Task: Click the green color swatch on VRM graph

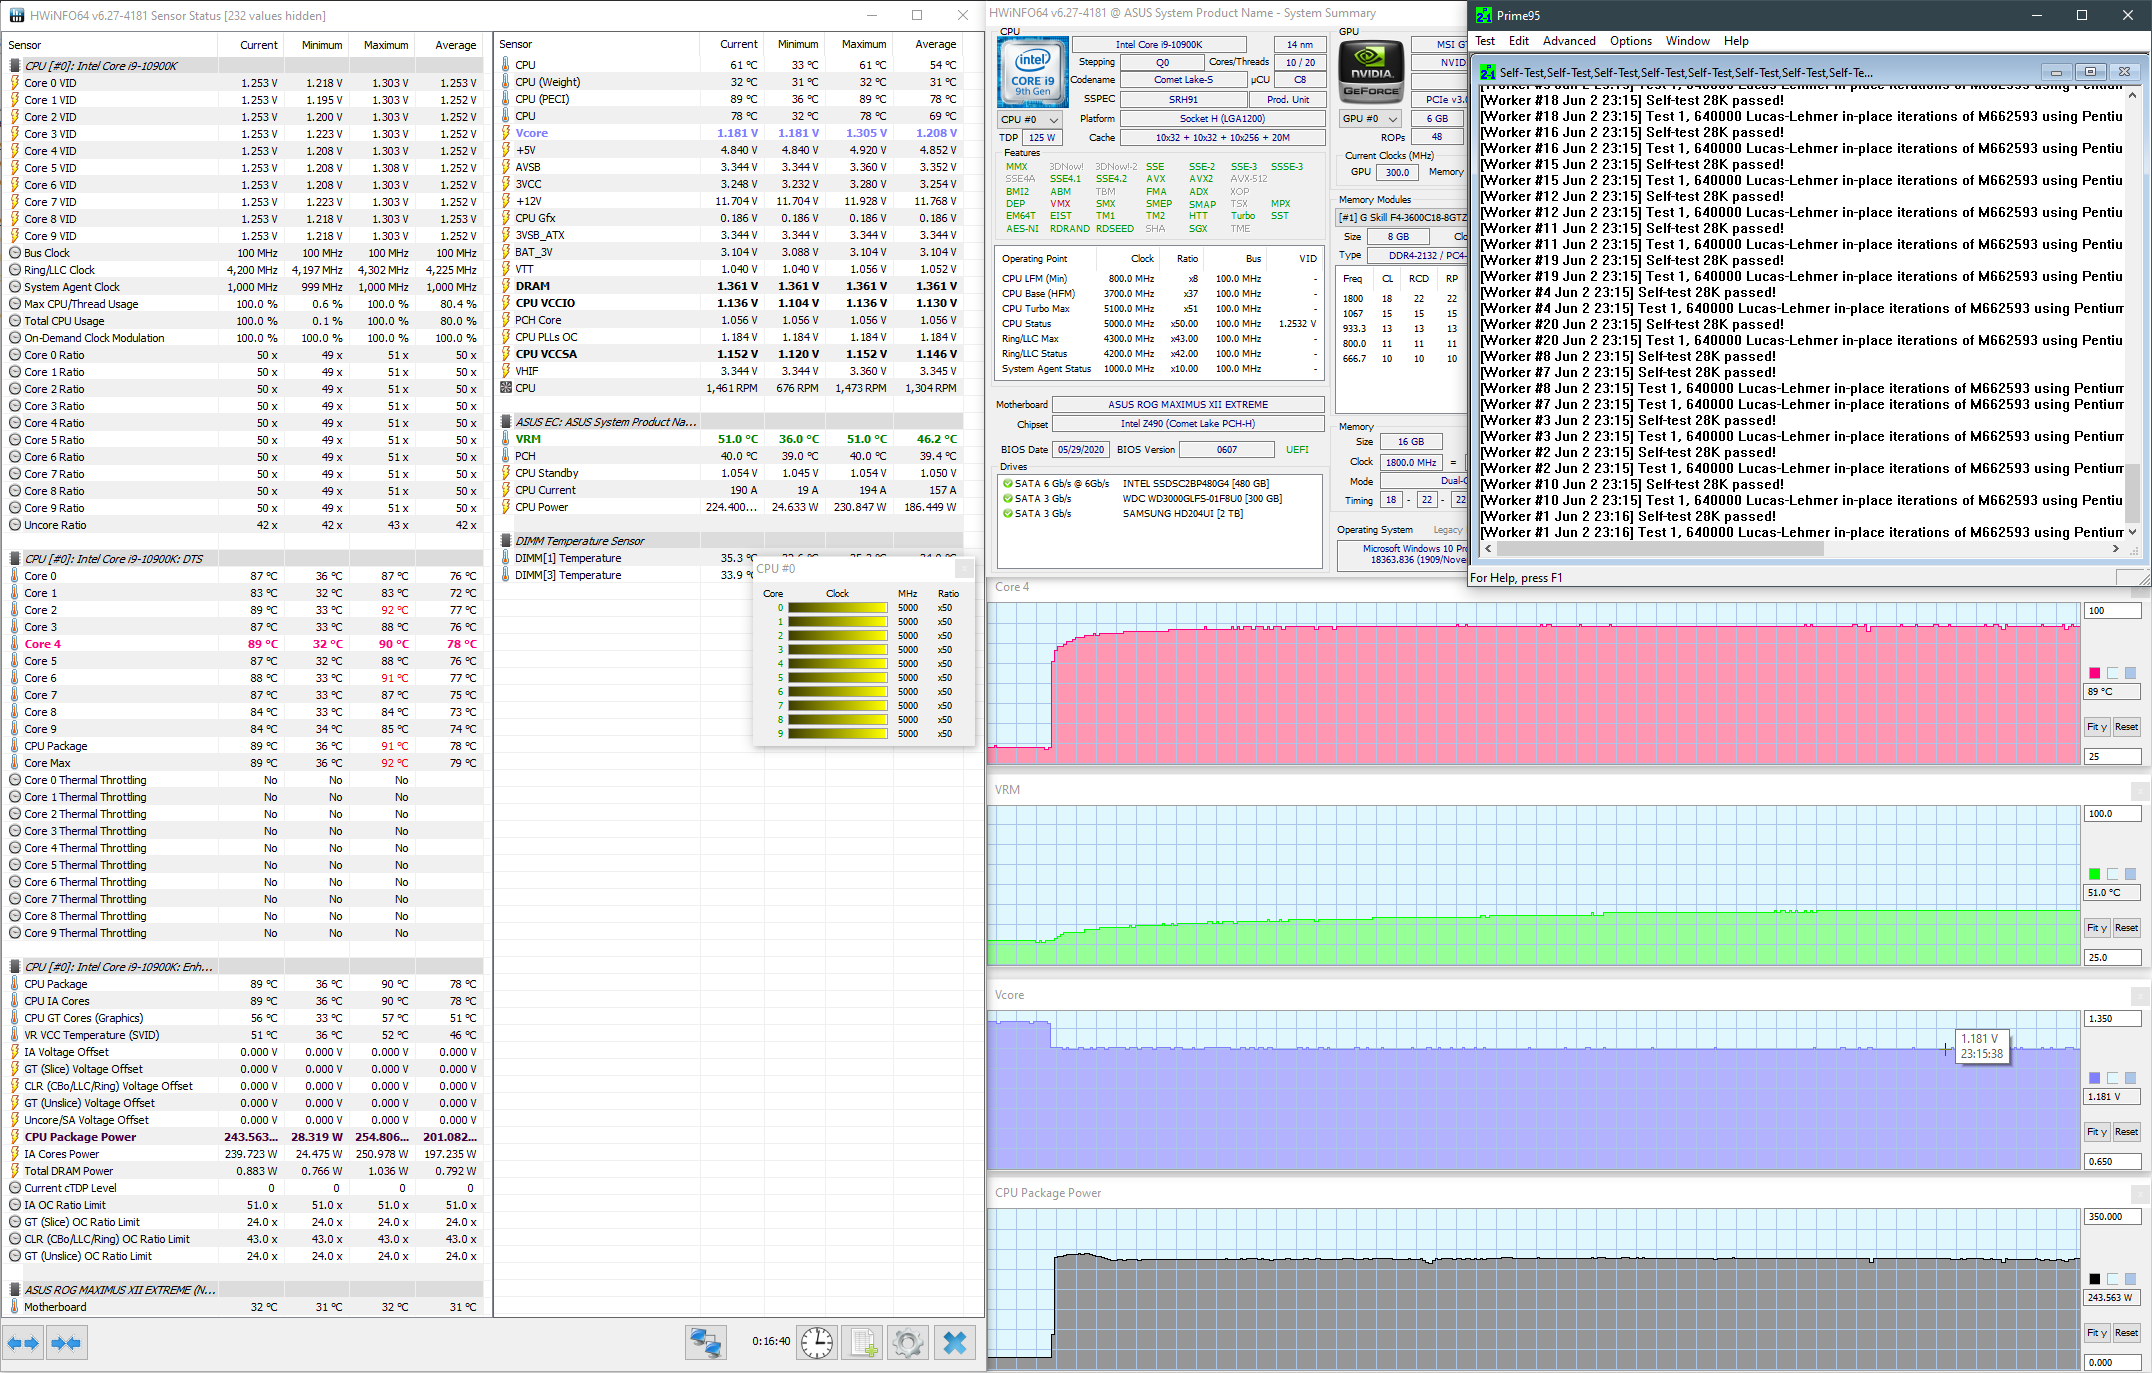Action: pyautogui.click(x=2094, y=874)
